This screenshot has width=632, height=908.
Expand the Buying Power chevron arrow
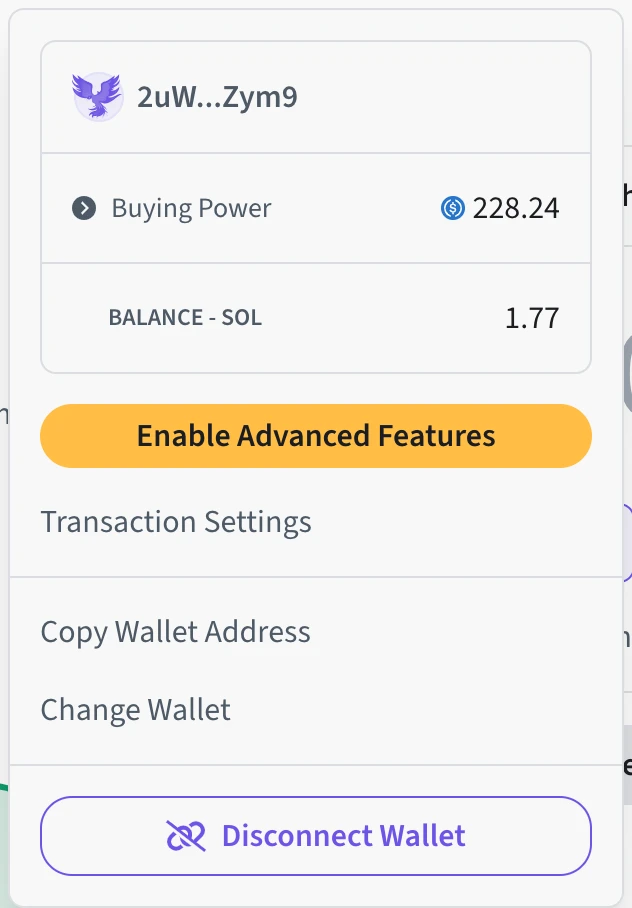[84, 208]
